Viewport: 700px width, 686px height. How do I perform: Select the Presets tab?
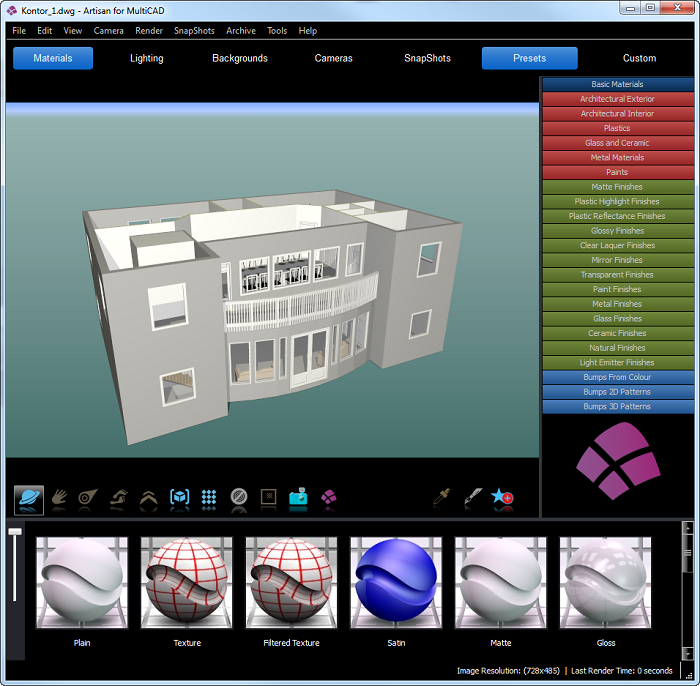[x=529, y=58]
